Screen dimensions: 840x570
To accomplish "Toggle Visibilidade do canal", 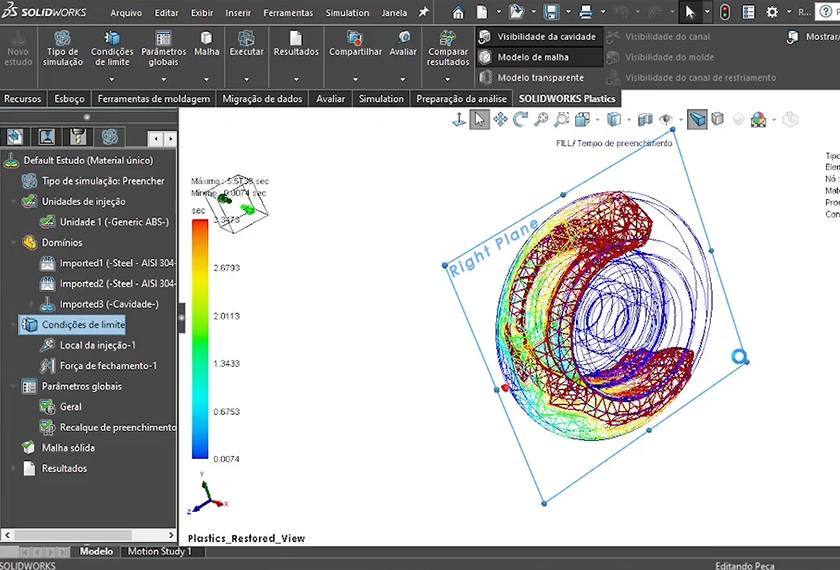I will tap(658, 36).
